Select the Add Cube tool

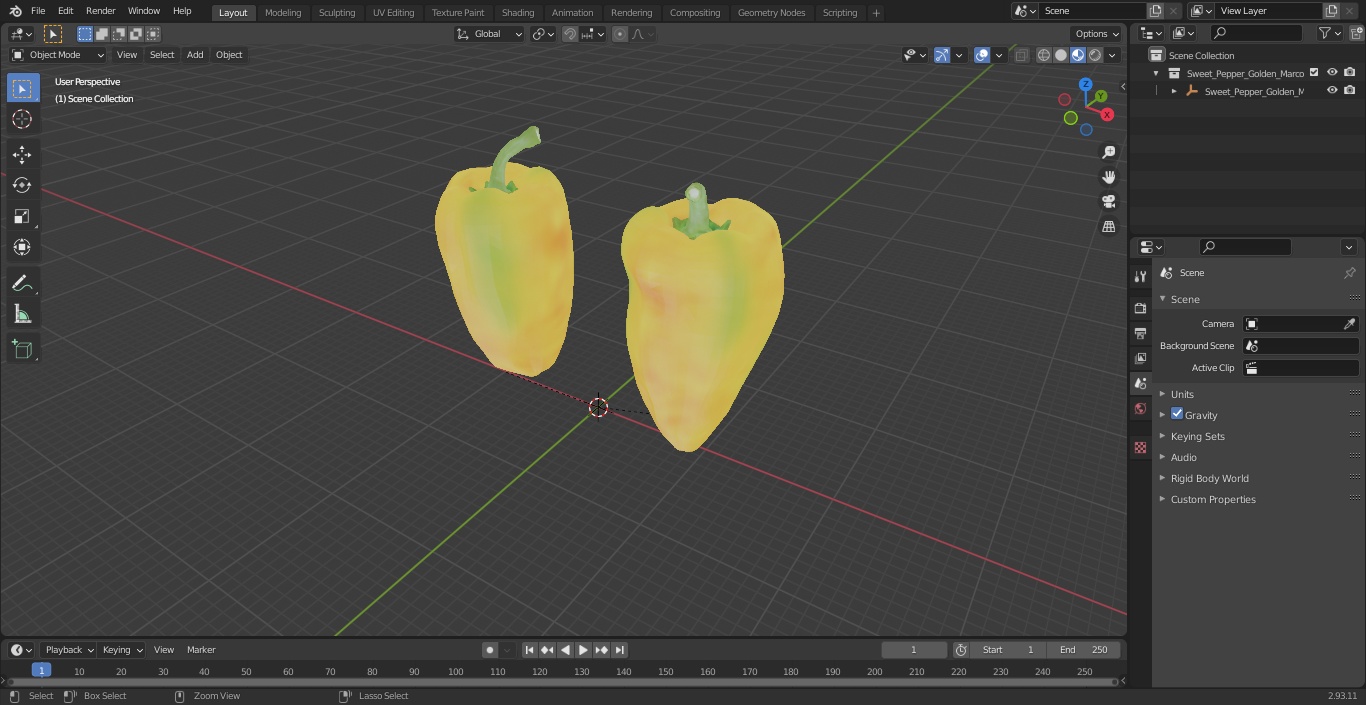coord(22,350)
